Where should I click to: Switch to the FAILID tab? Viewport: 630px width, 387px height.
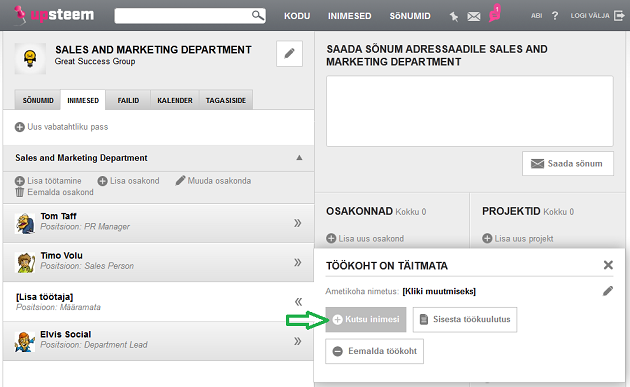[x=128, y=100]
